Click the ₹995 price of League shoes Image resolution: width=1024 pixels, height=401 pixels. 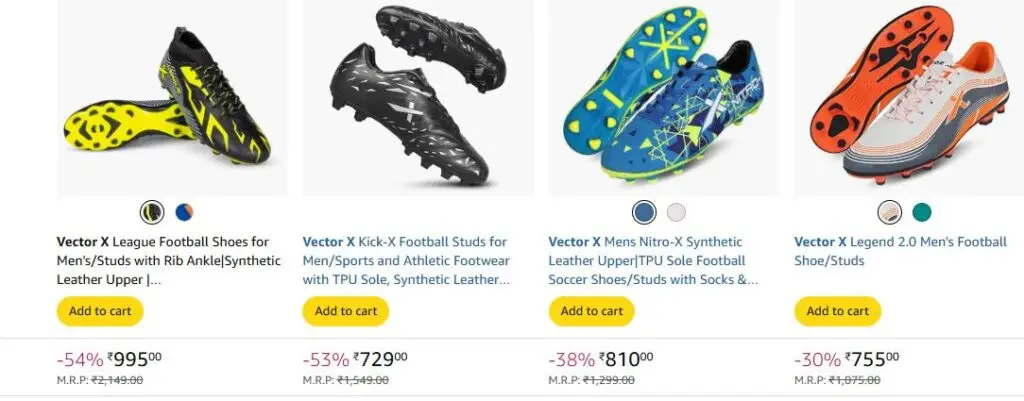(x=134, y=359)
